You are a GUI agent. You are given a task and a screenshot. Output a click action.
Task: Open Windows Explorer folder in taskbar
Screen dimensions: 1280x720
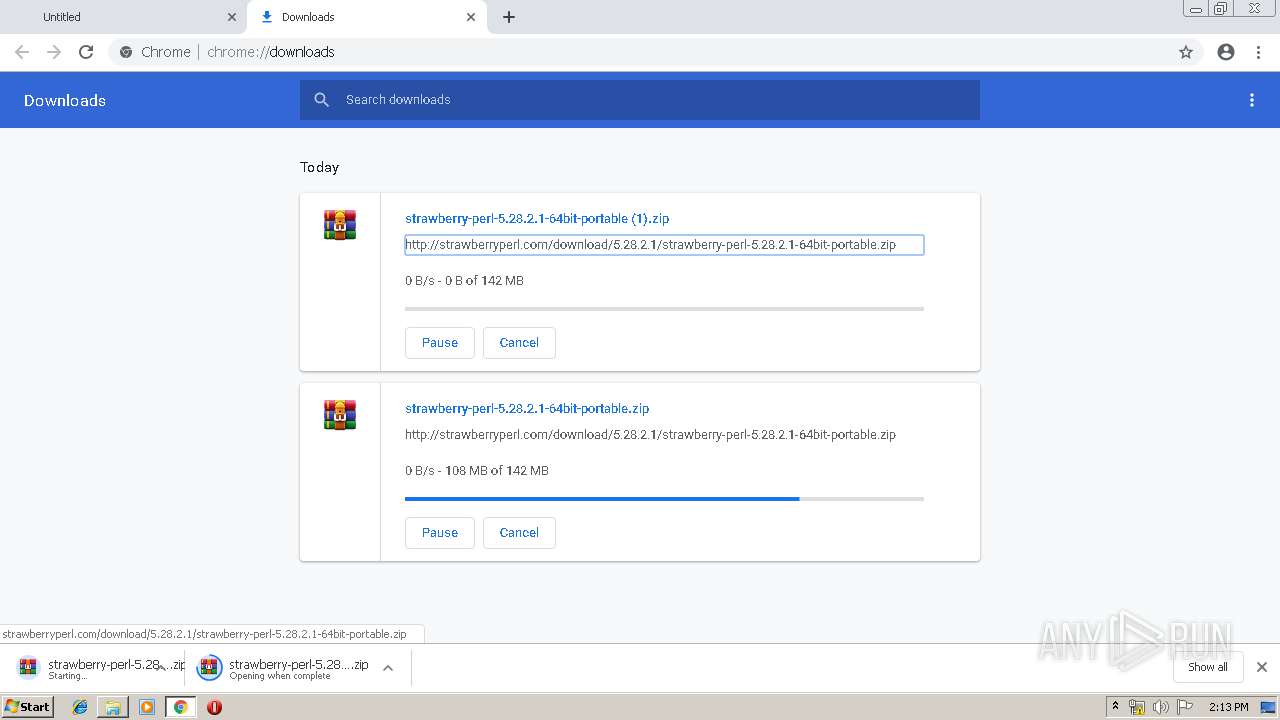113,707
